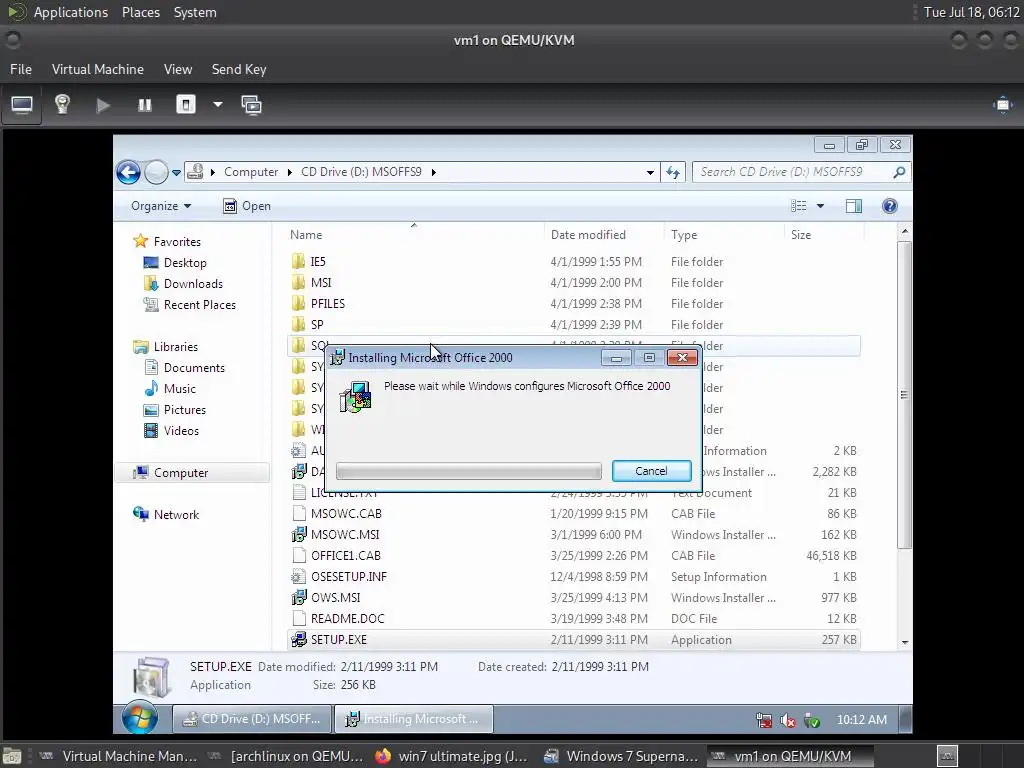Viewport: 1024px width, 768px height.
Task: Open the Places menu
Action: coord(141,12)
